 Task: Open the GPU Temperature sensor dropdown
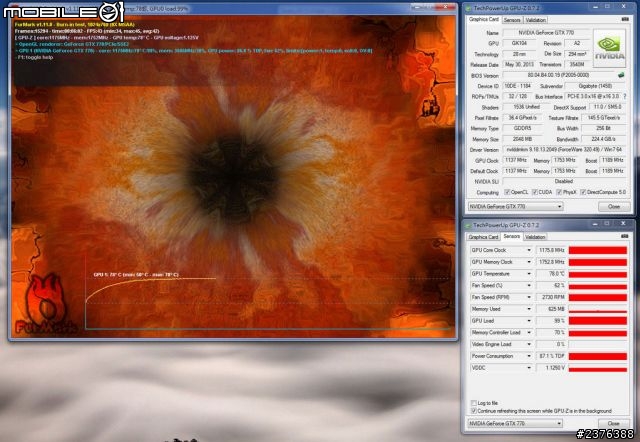pyautogui.click(x=529, y=274)
